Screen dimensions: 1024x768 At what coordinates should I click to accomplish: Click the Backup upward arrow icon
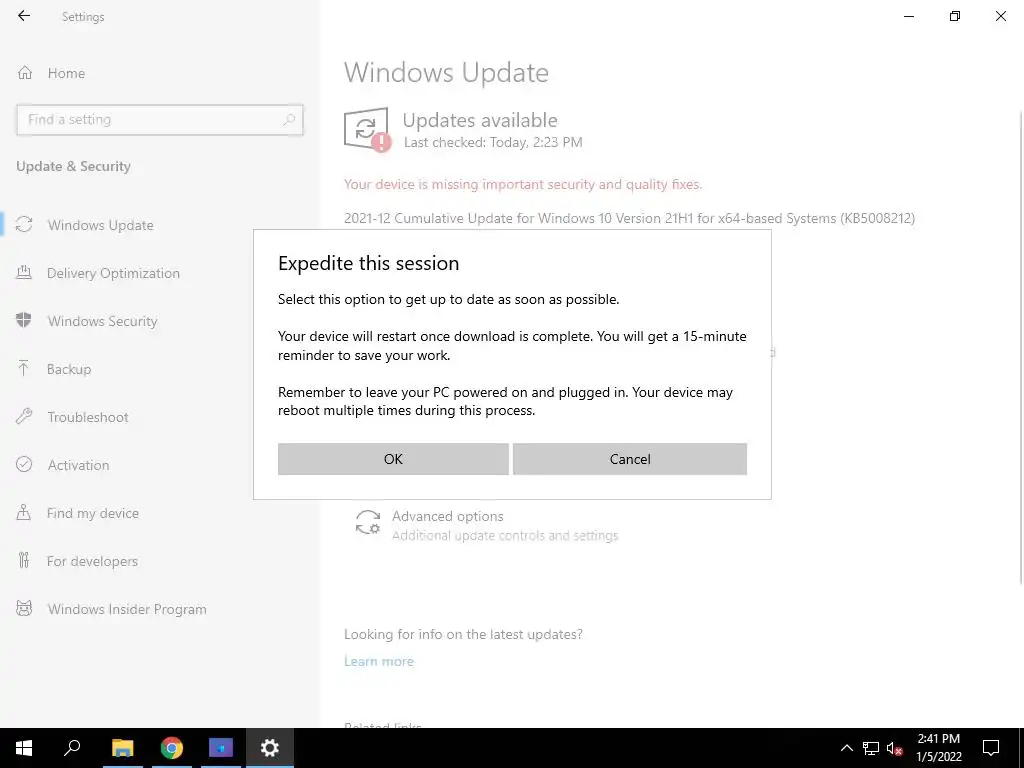(x=24, y=368)
